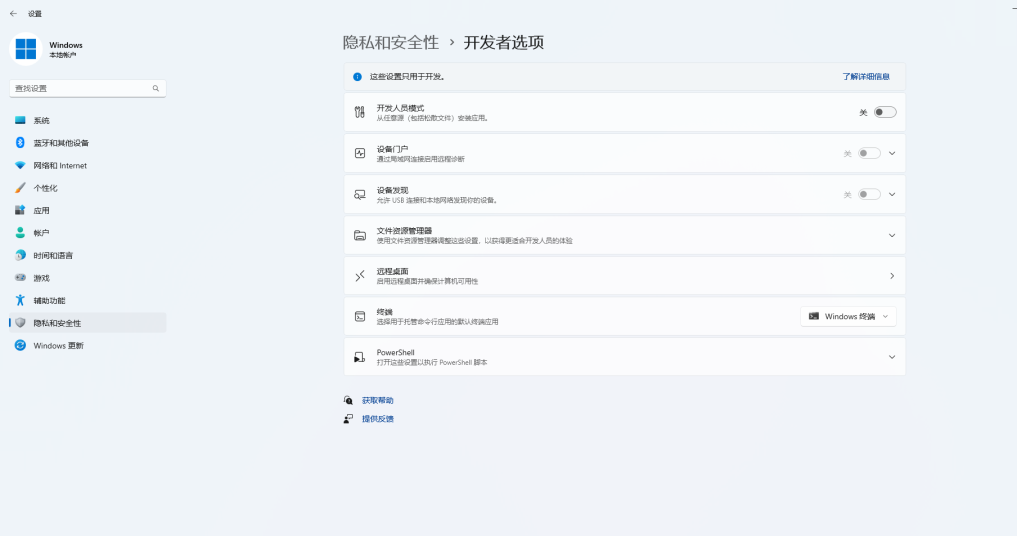Click the pulse icon beside 设备门户
Screen dimensions: 1017x536
point(360,153)
